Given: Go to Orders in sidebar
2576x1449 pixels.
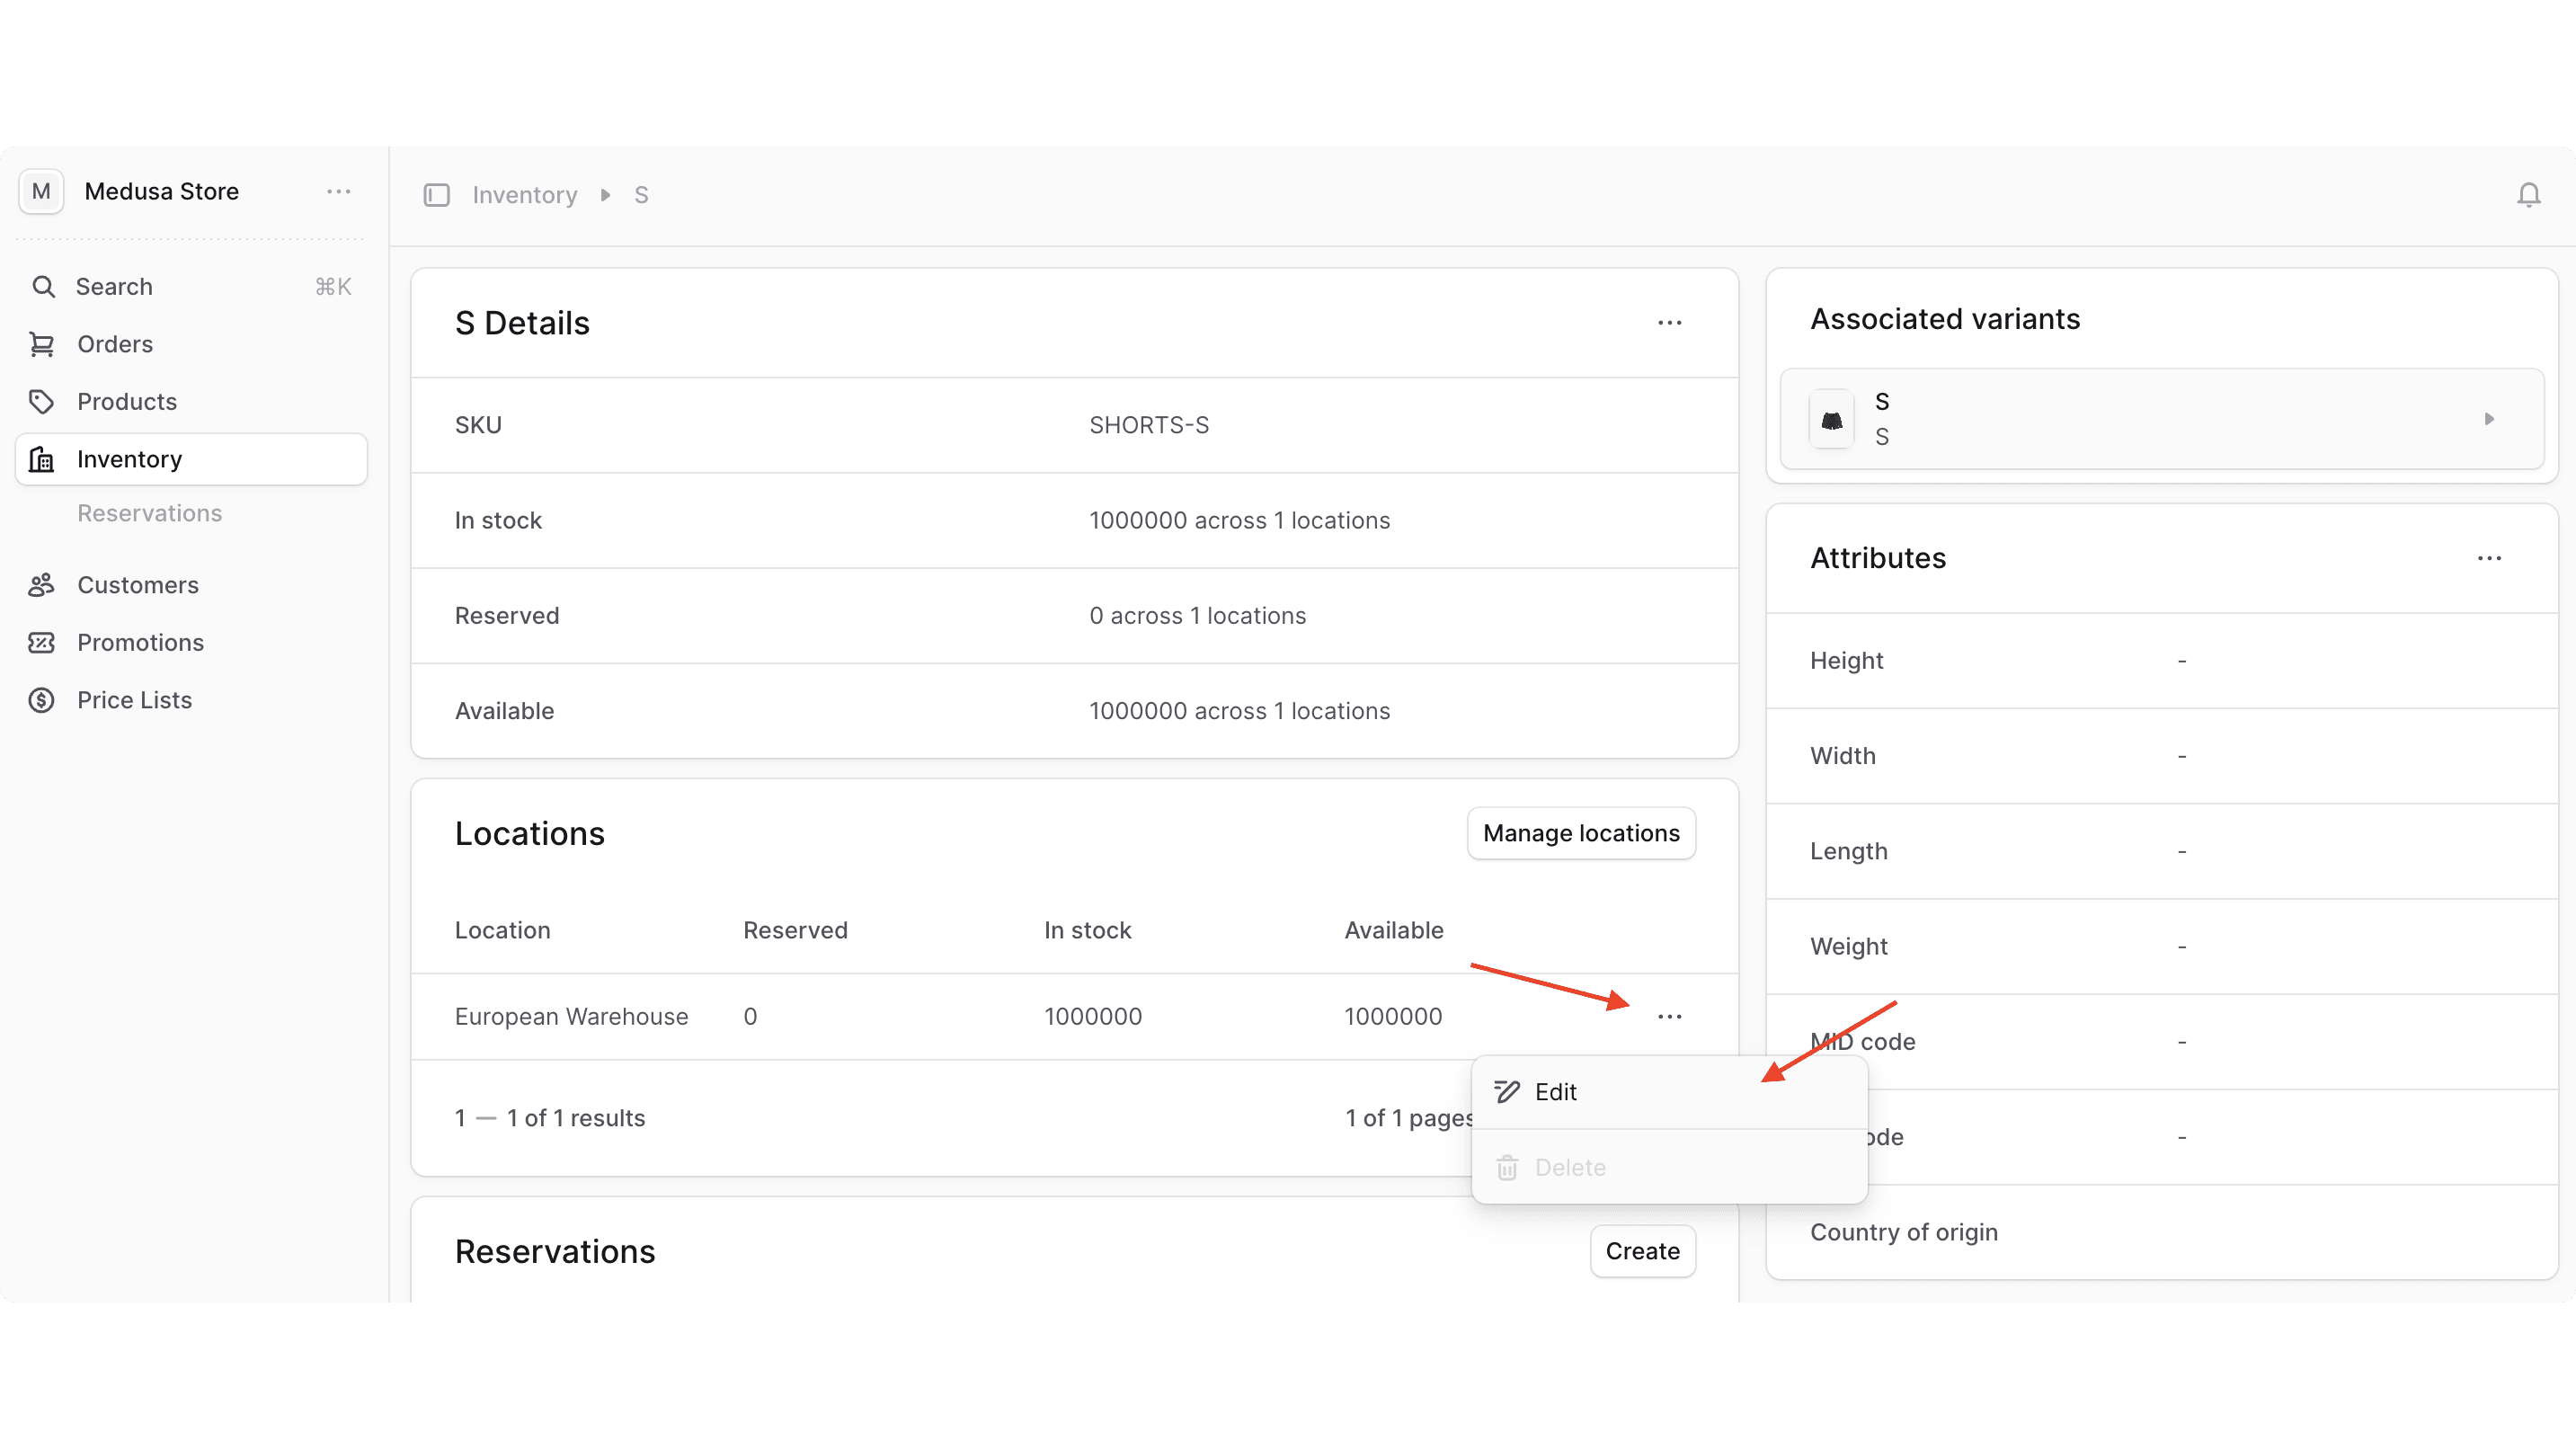Looking at the screenshot, I should pyautogui.click(x=115, y=344).
